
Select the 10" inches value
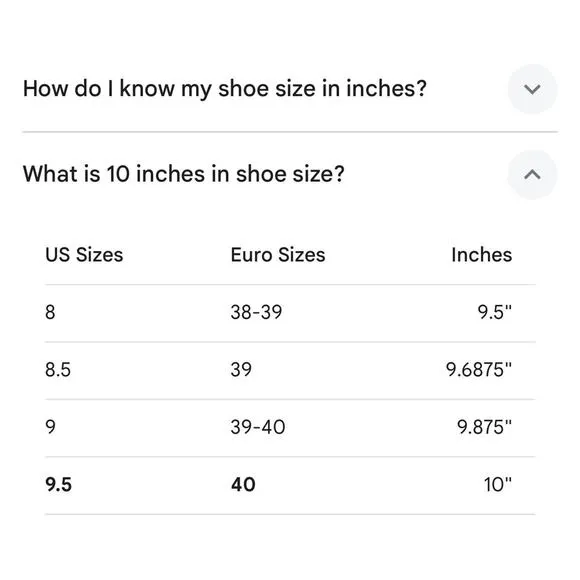click(498, 484)
